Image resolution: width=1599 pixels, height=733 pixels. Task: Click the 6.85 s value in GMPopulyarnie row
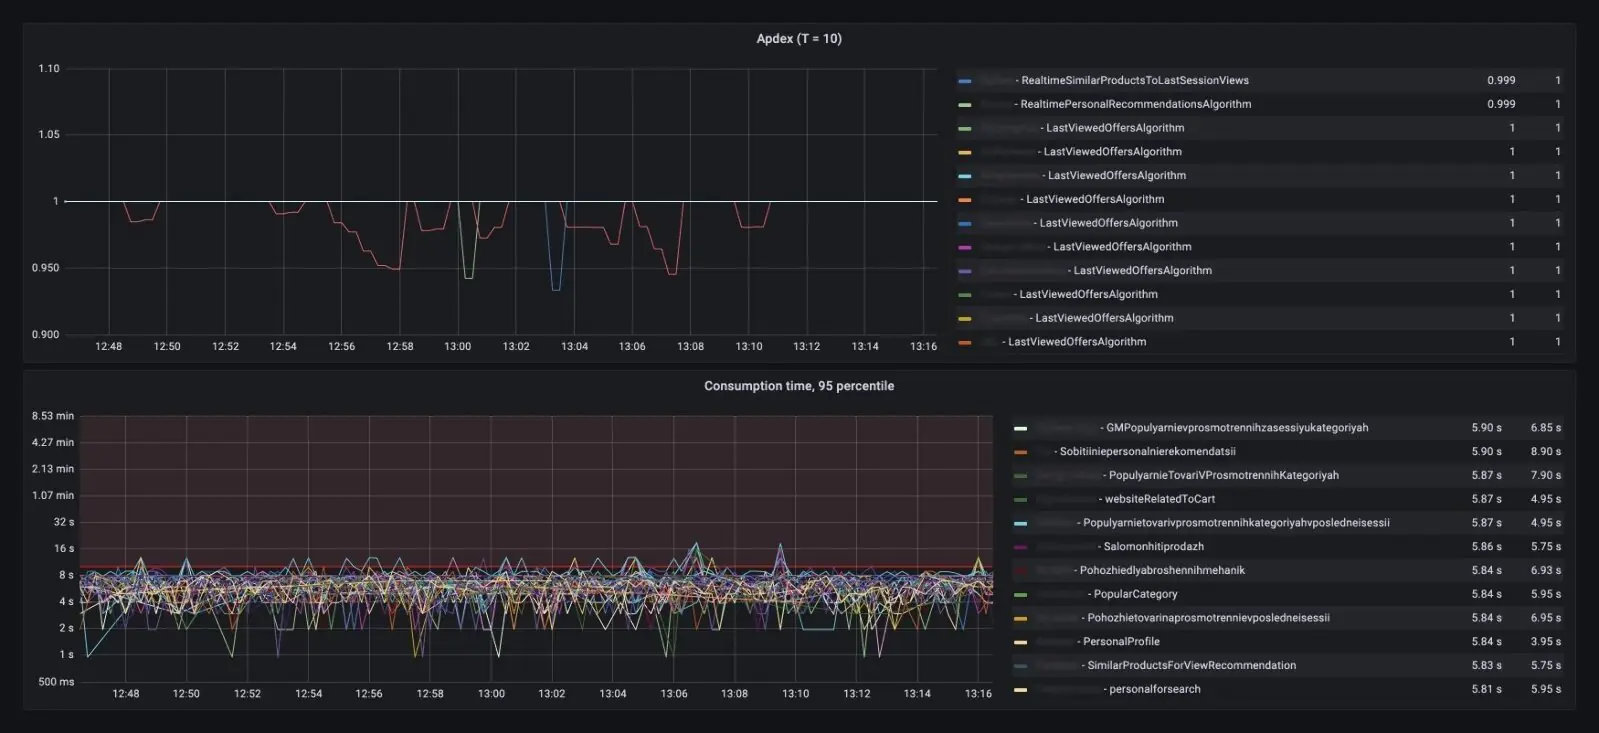pos(1546,428)
